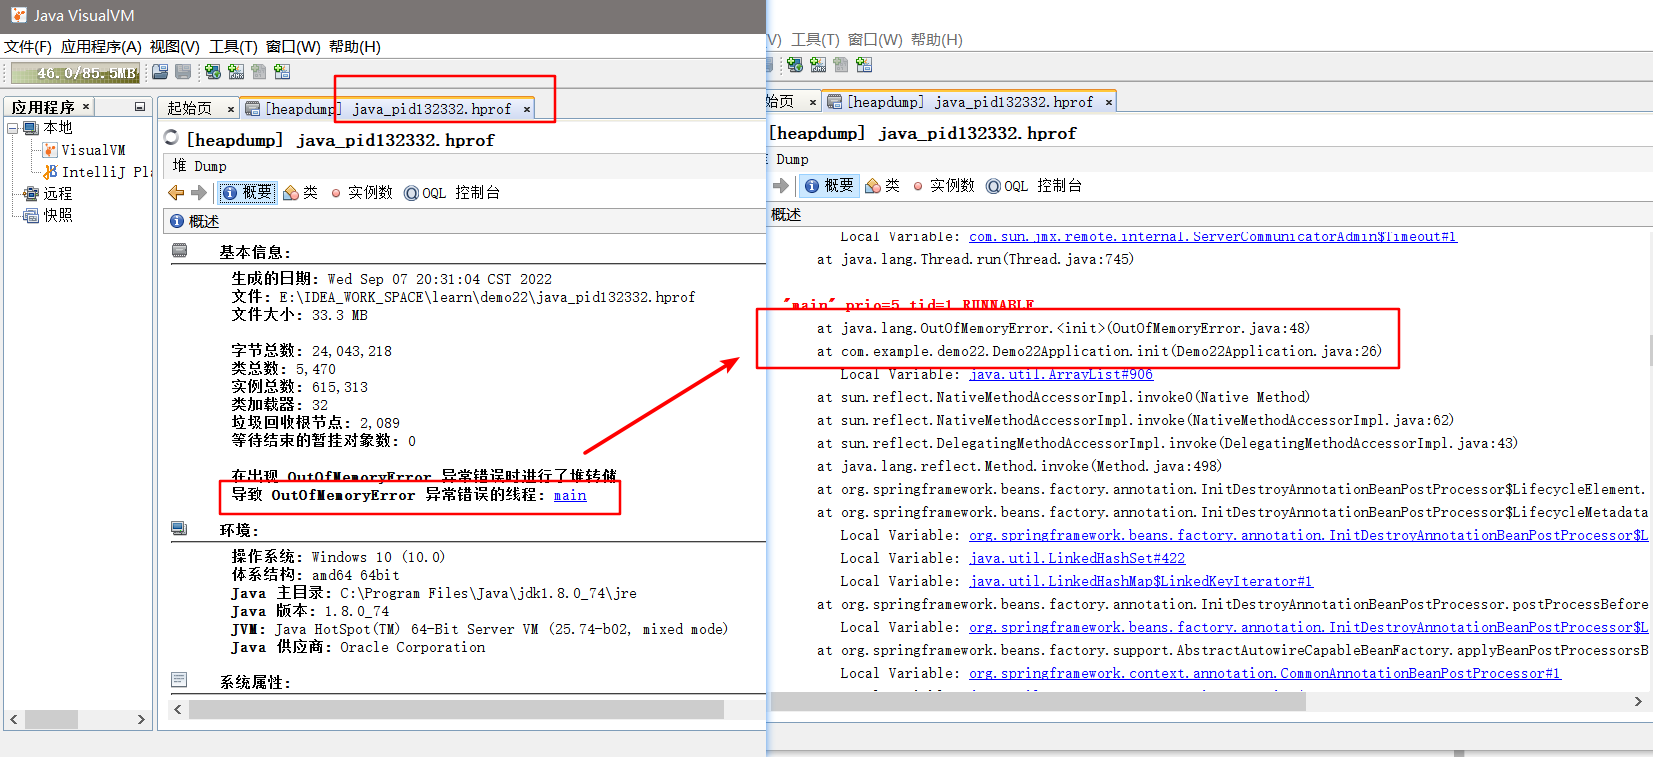Open 窗口(W) menu in right window
Image resolution: width=1653 pixels, height=757 pixels.
[x=876, y=40]
